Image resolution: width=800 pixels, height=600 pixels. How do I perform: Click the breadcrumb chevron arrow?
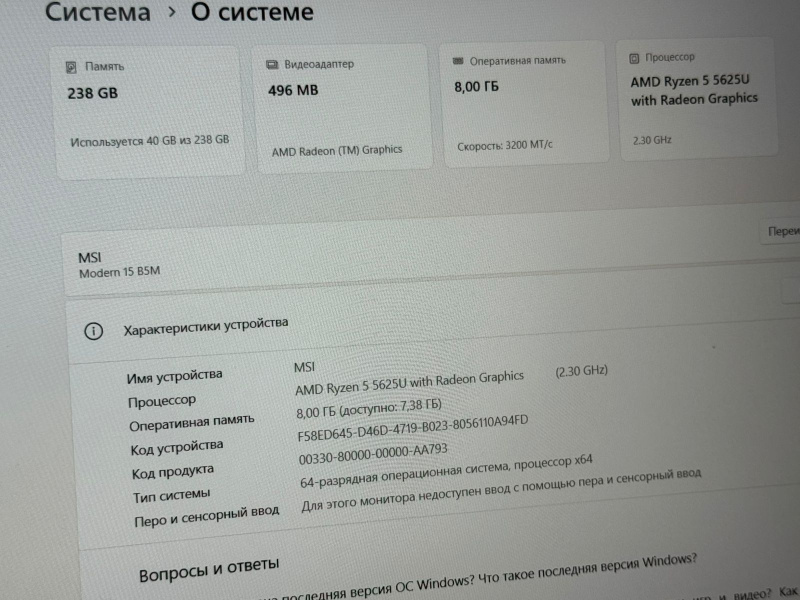pyautogui.click(x=172, y=12)
